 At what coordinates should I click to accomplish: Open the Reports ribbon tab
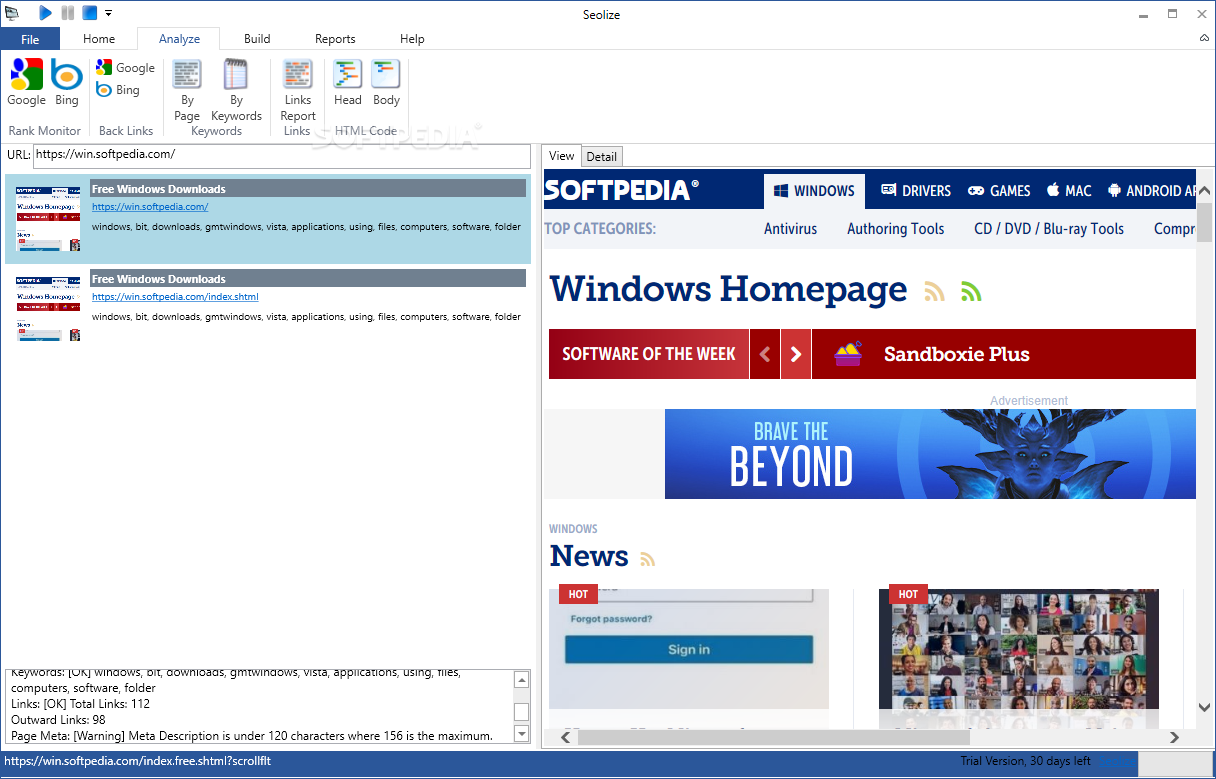335,39
